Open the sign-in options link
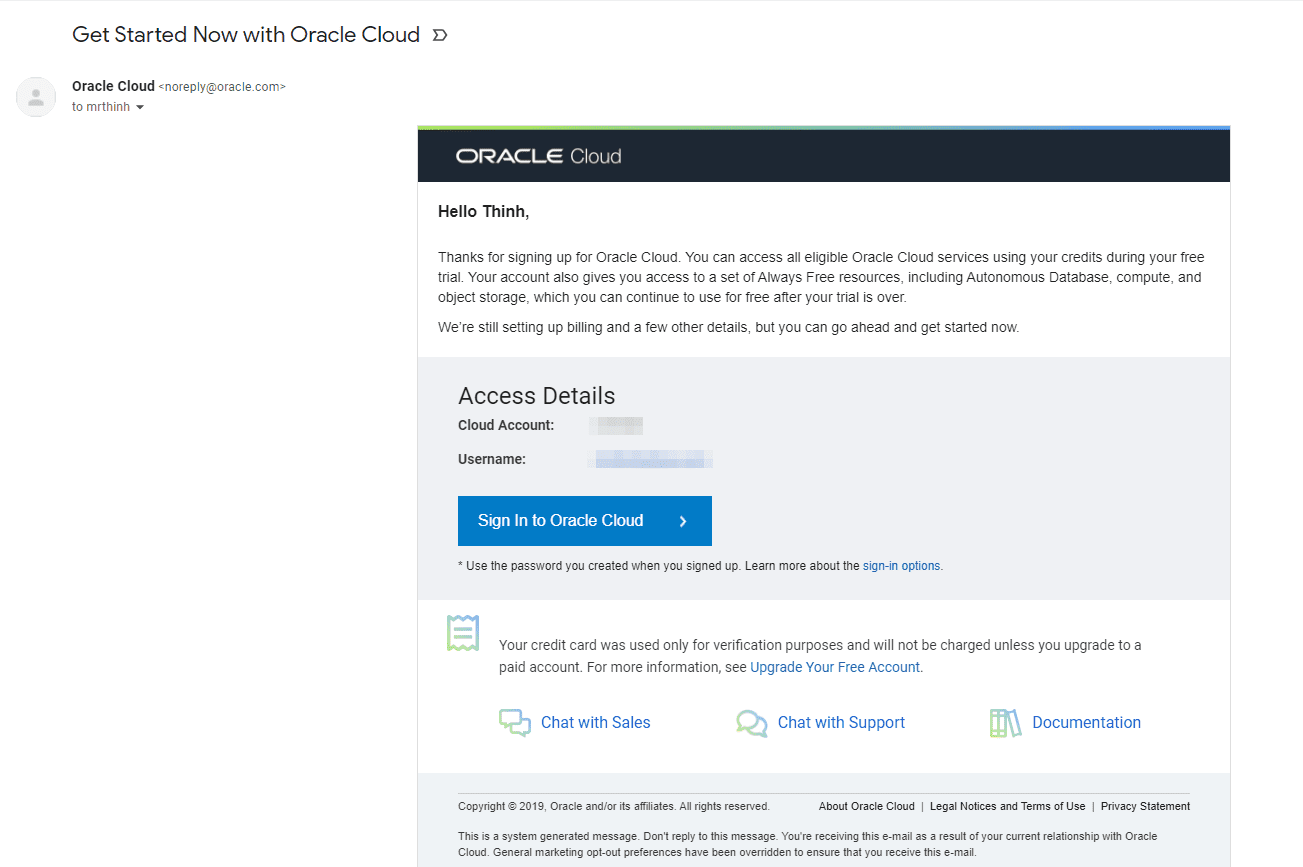 [x=901, y=566]
